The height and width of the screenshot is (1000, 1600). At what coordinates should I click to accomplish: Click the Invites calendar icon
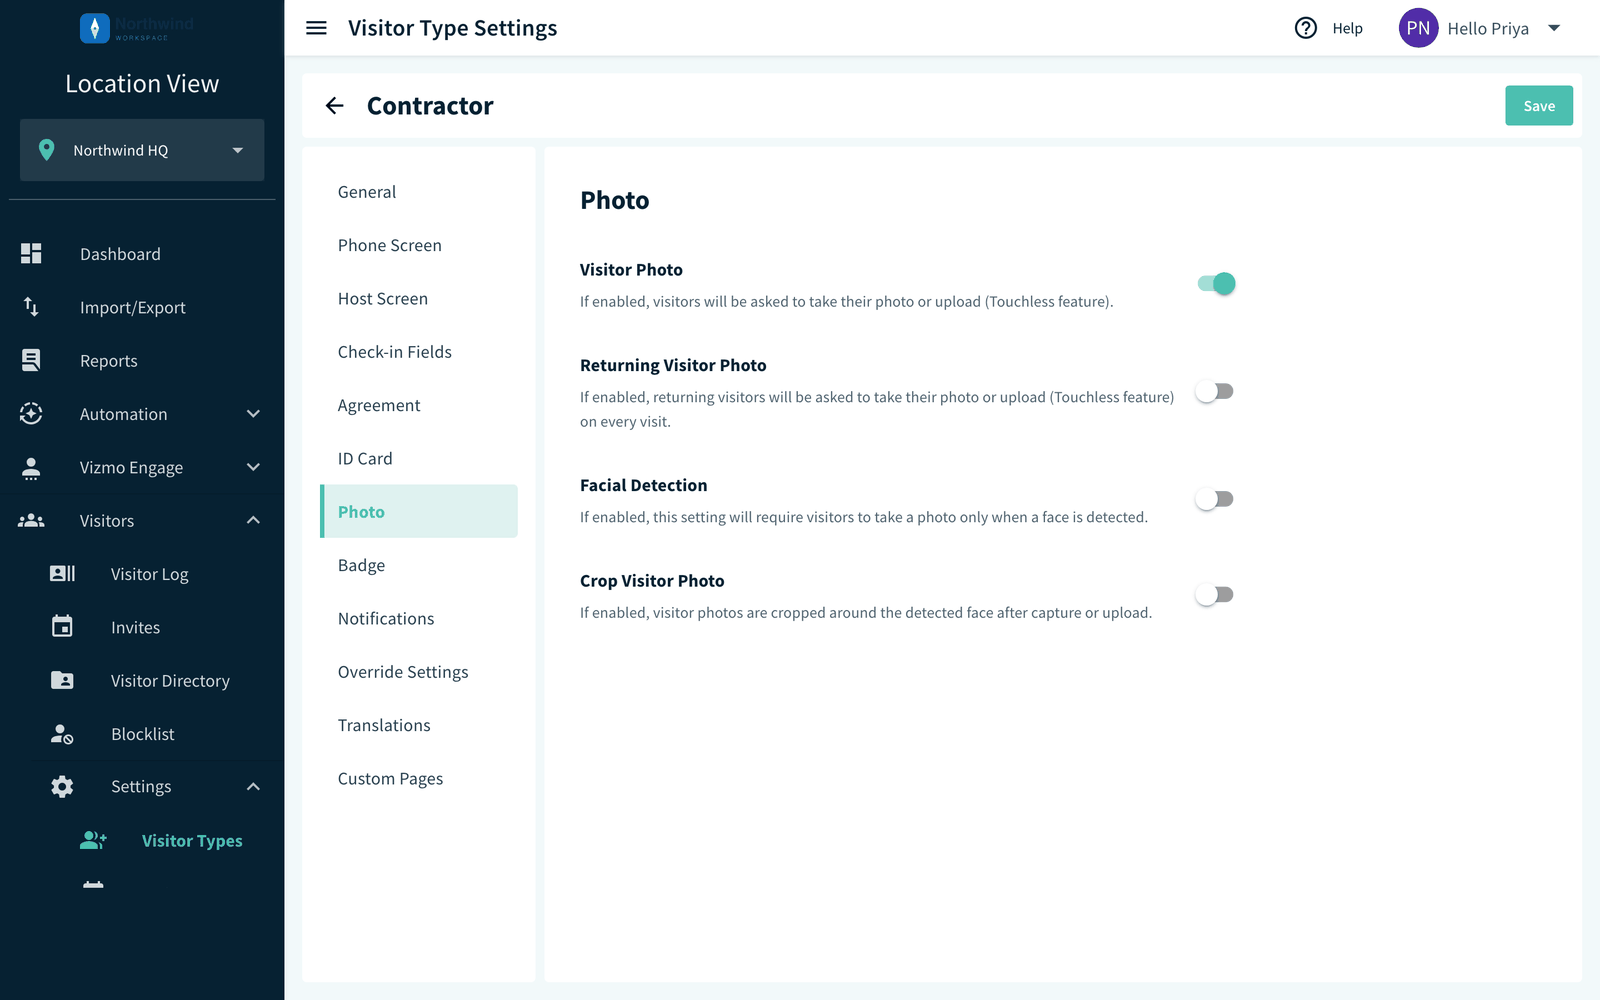click(x=62, y=627)
